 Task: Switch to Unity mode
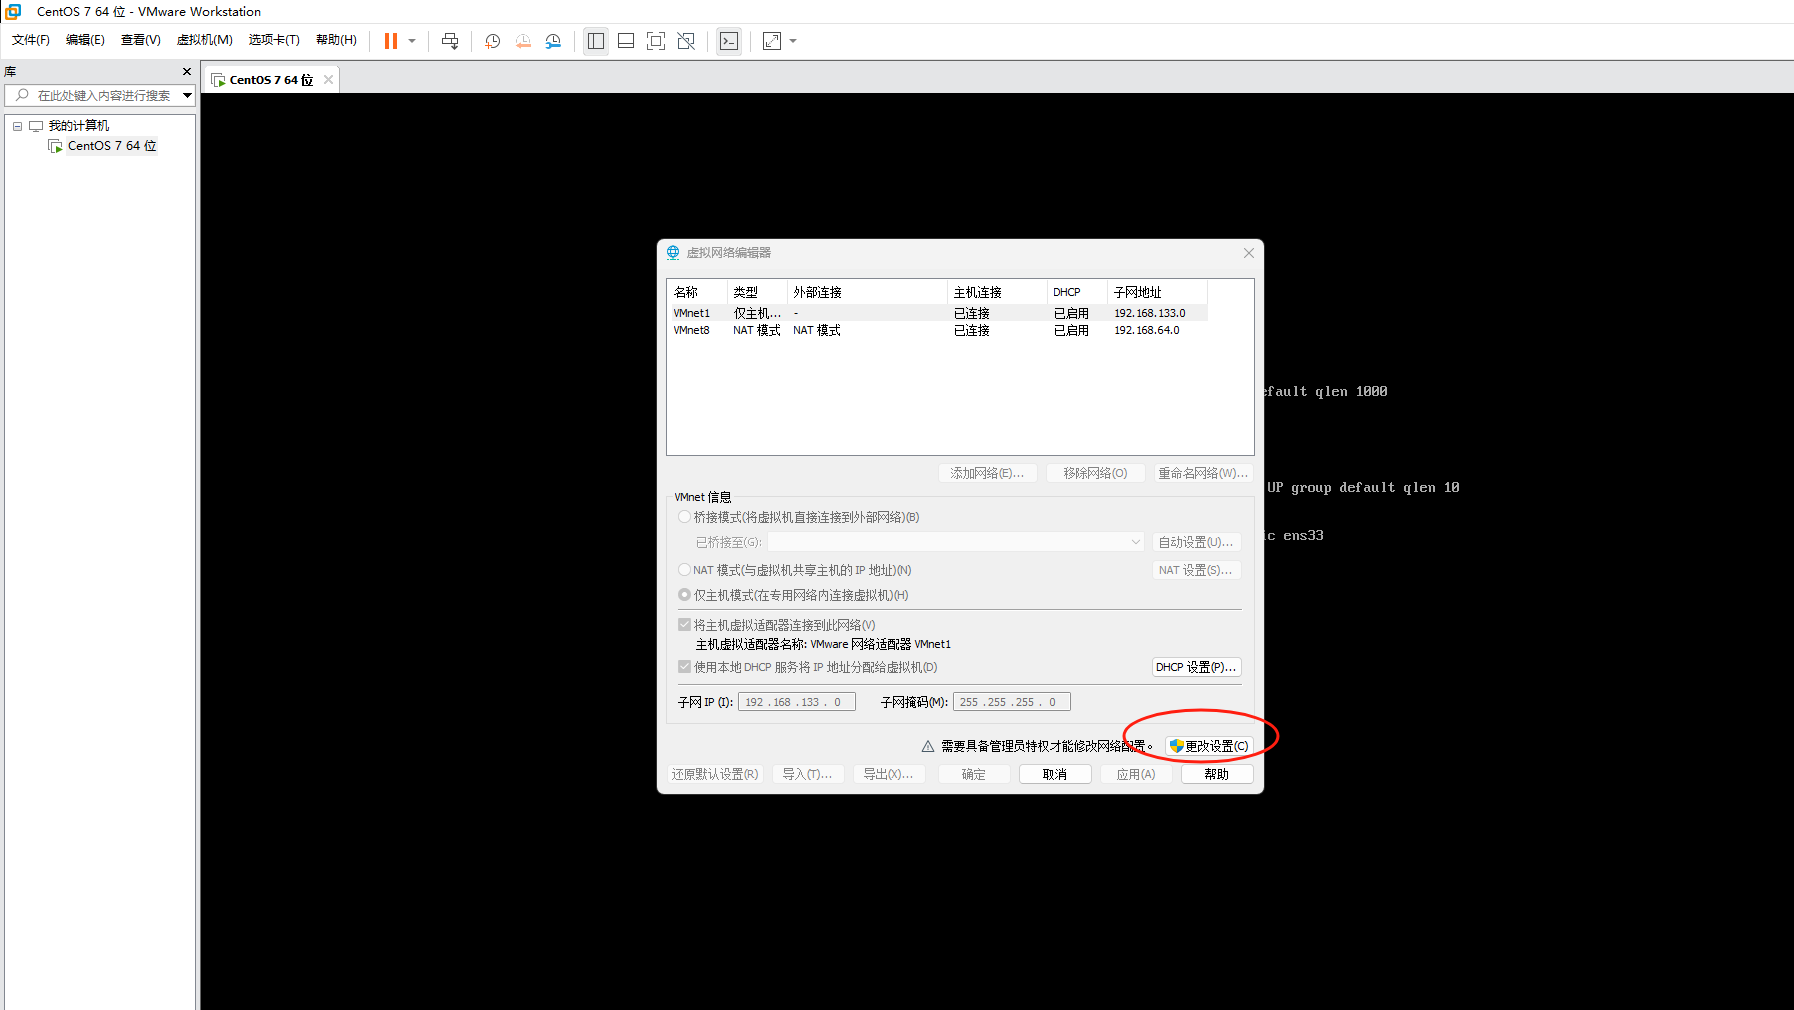(686, 41)
